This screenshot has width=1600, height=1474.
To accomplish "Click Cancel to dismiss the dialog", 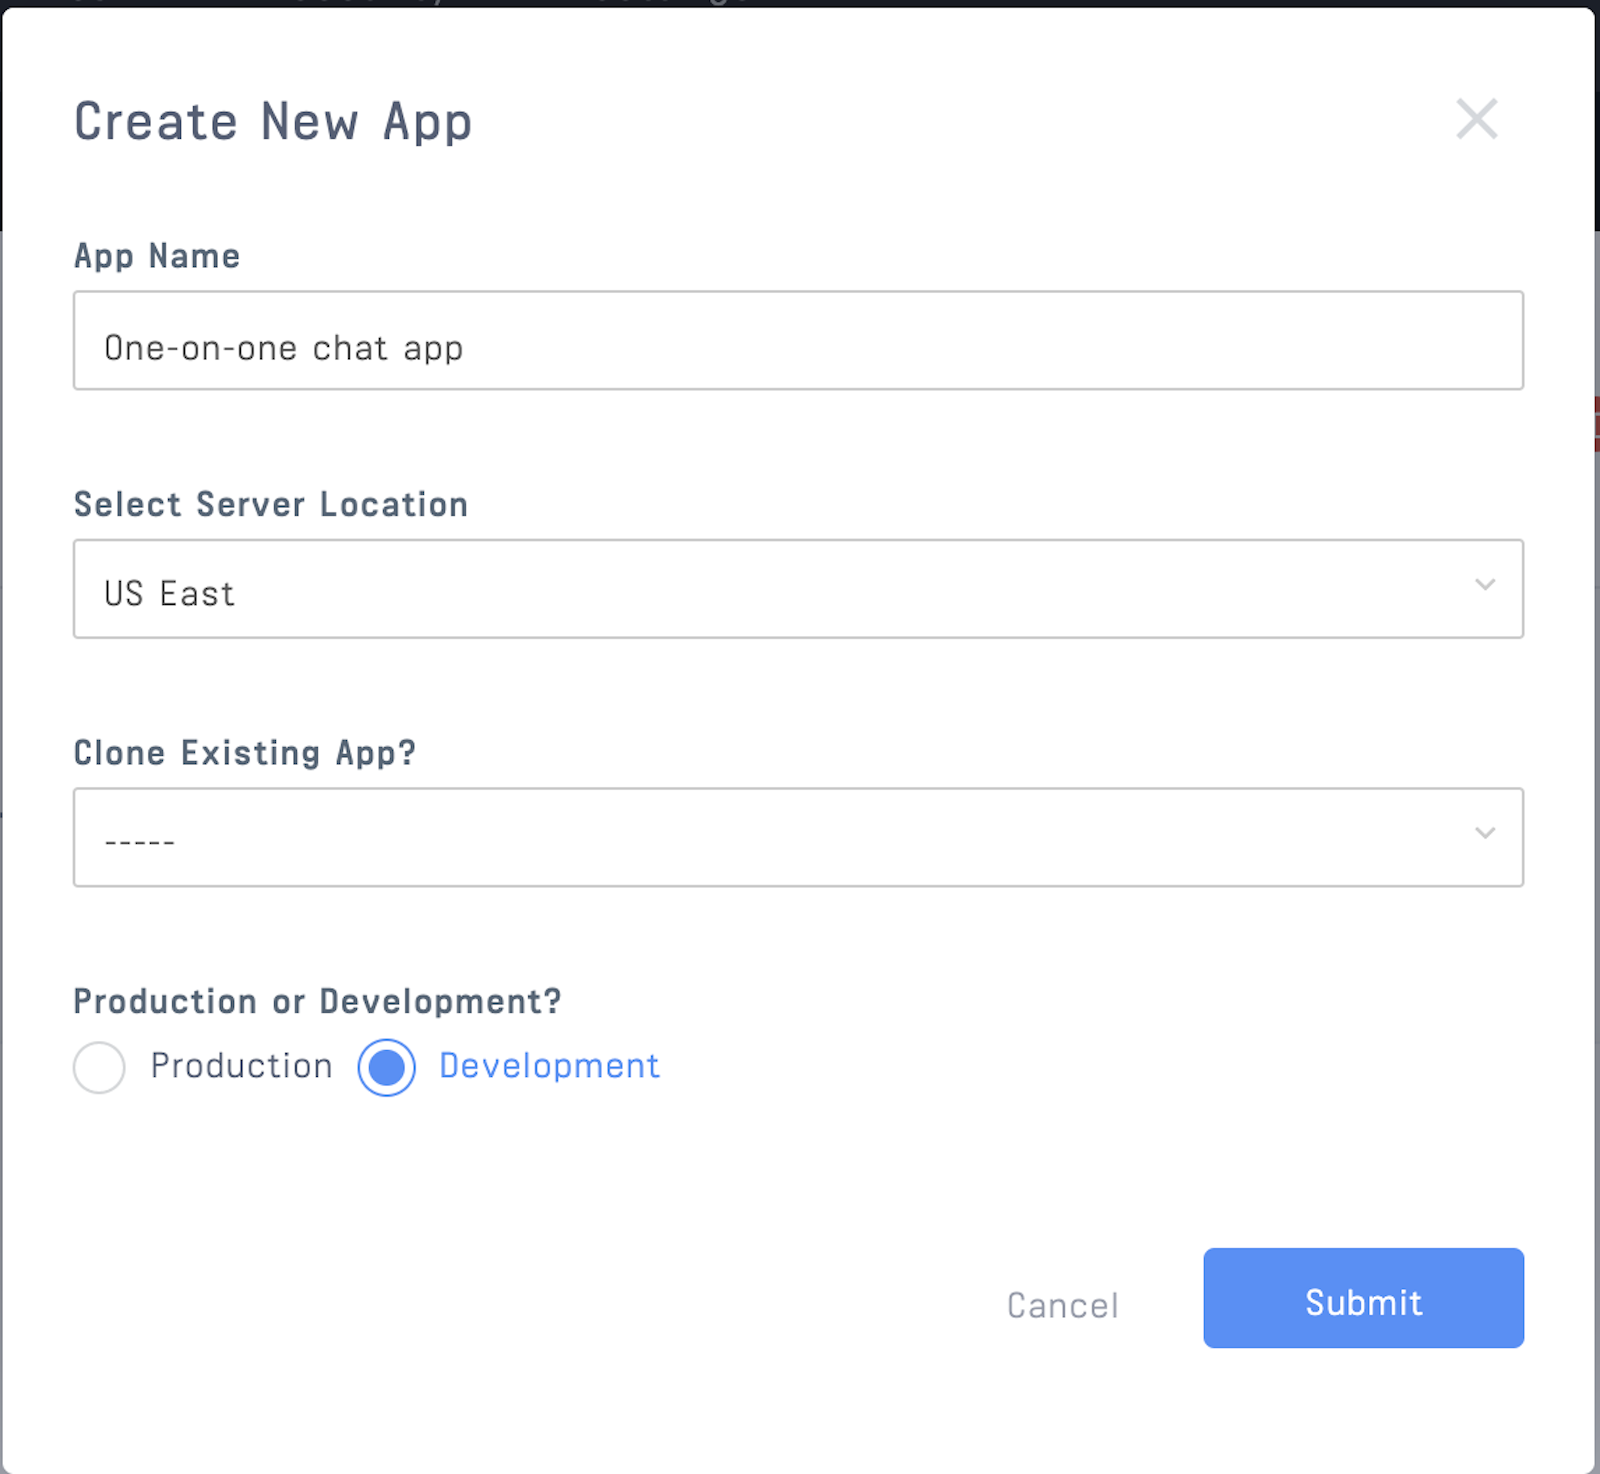I will 1061,1303.
